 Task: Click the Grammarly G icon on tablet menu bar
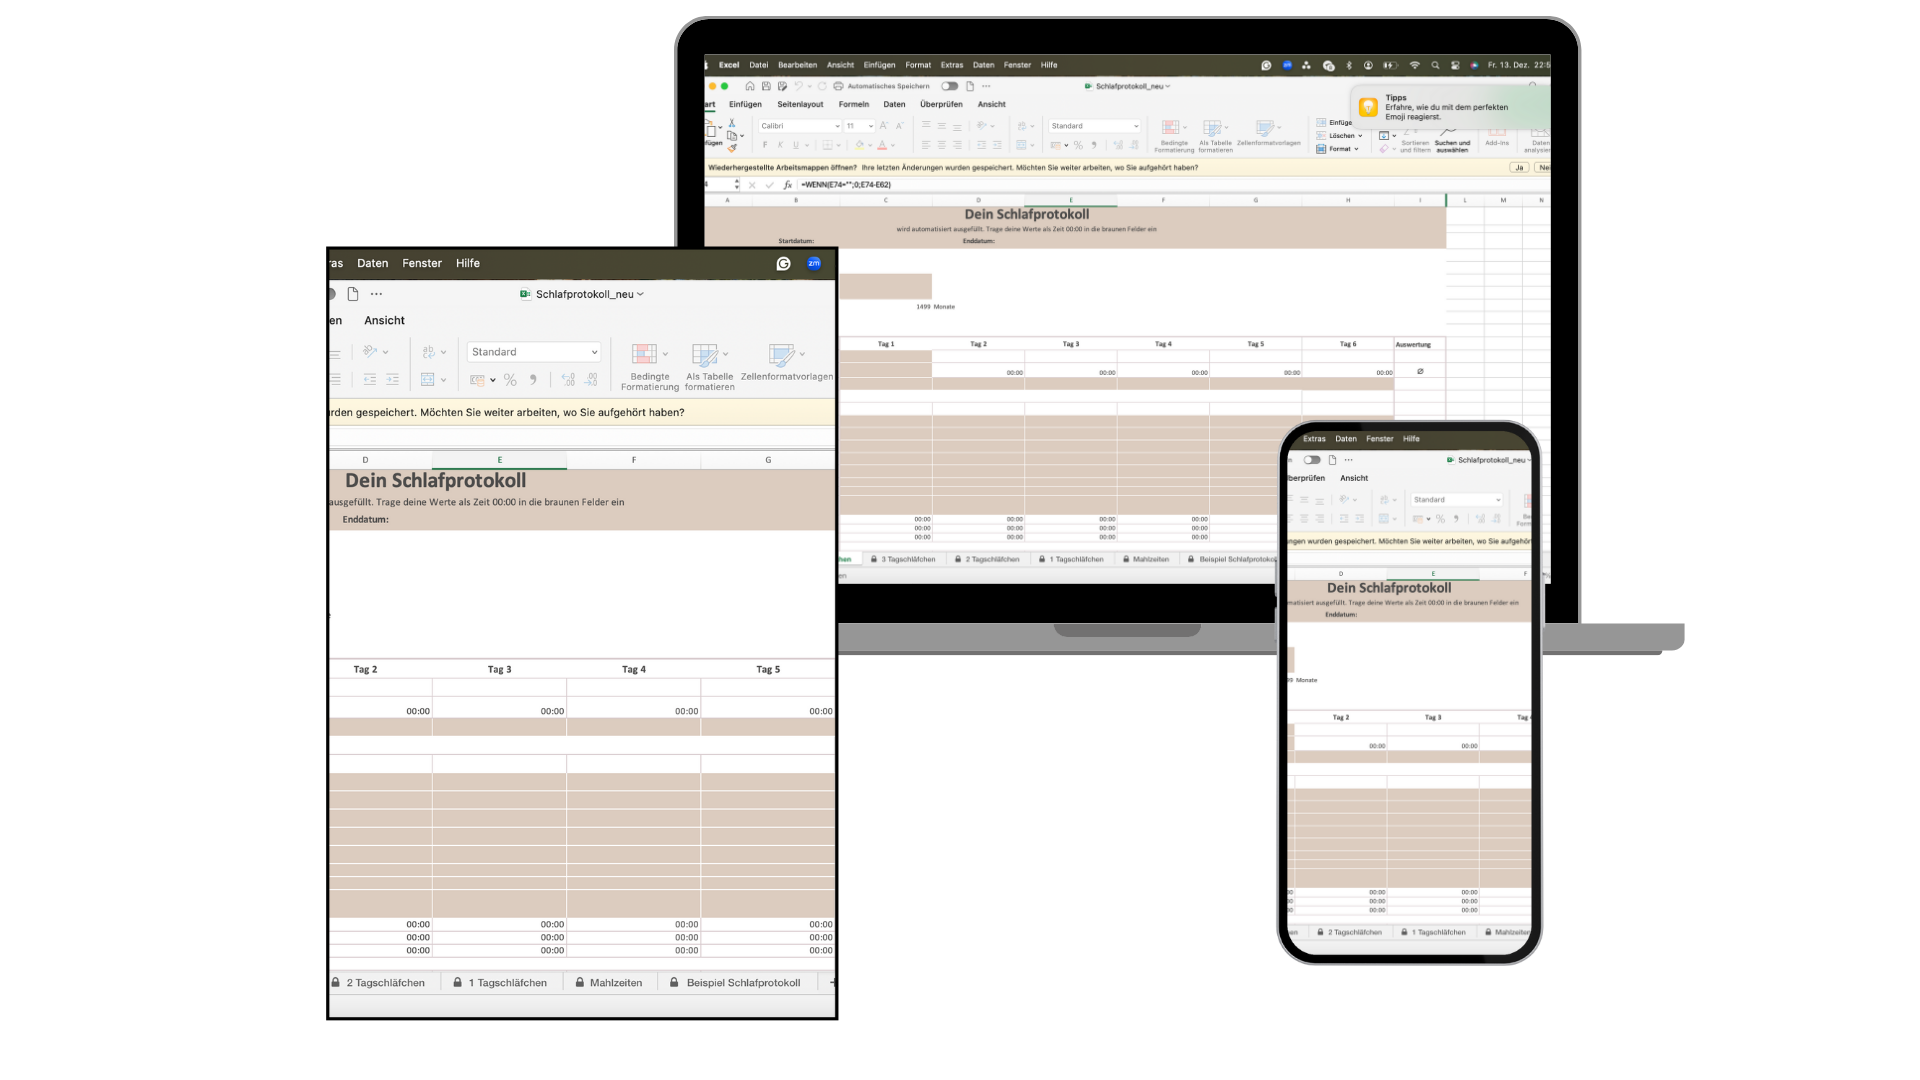coord(784,264)
